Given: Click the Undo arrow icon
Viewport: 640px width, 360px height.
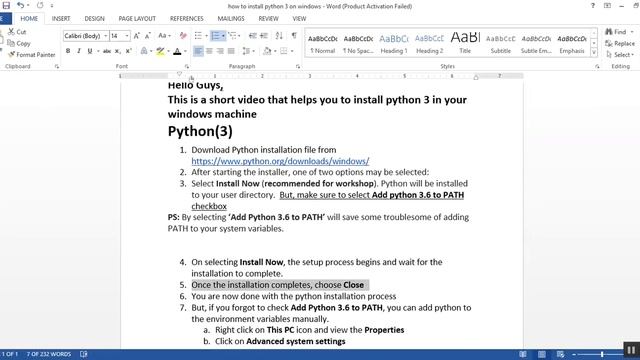Looking at the screenshot, I should coord(20,6).
